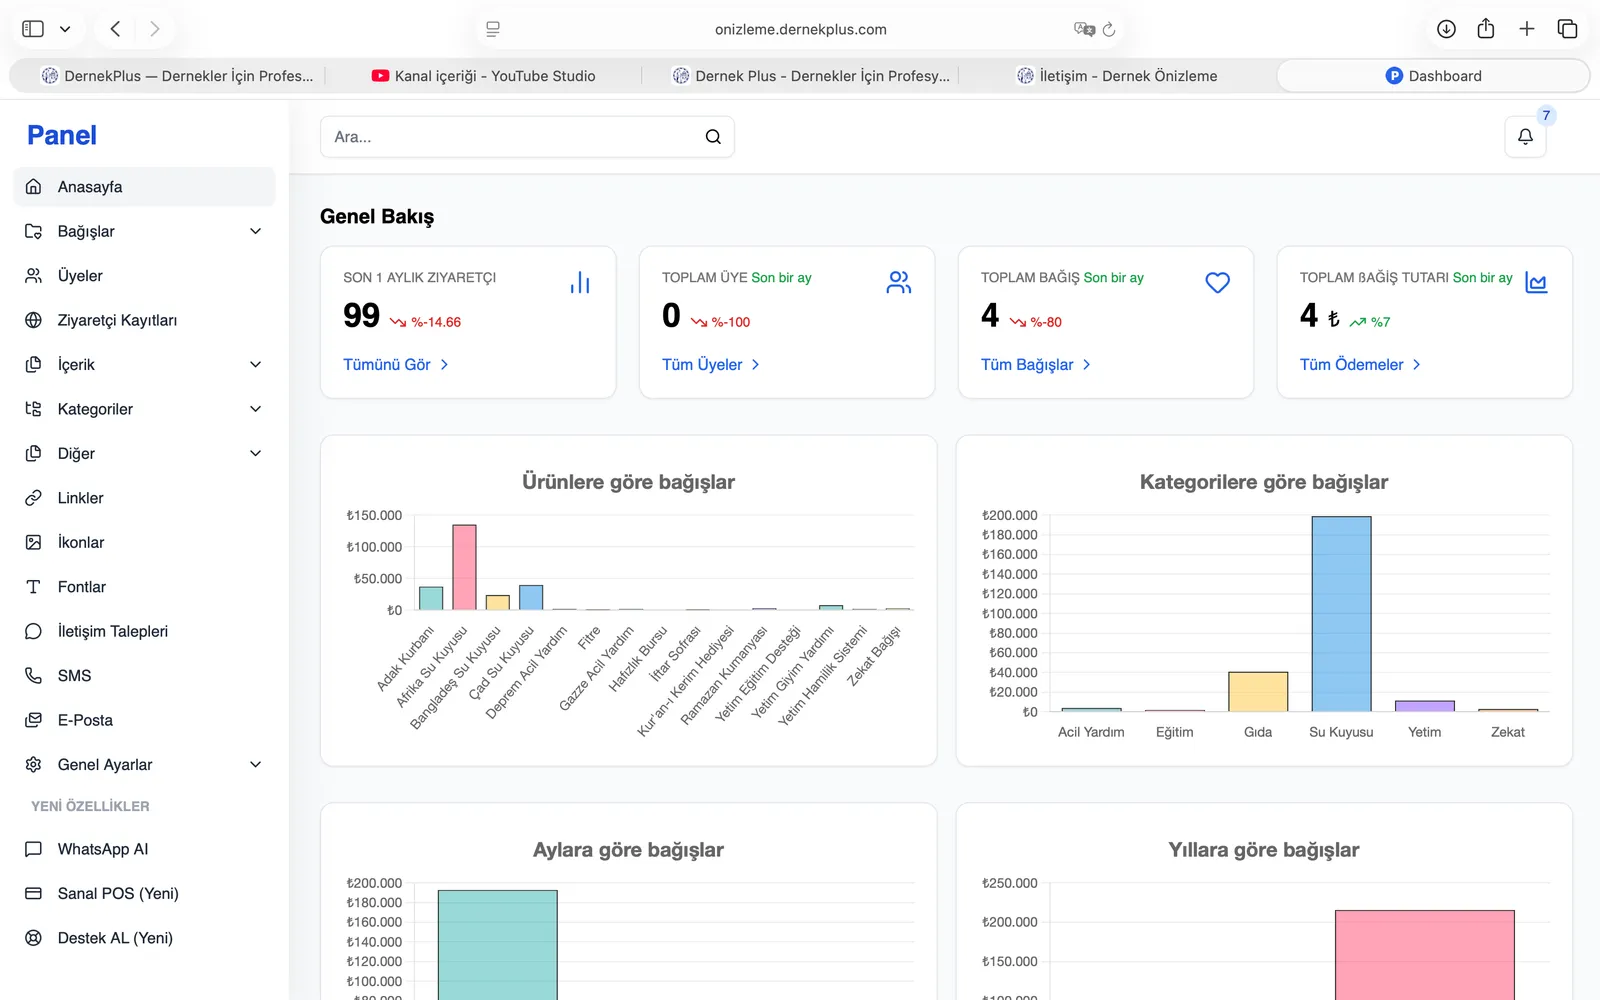
Task: Click the pink Afrika Su Kuyusu bar
Action: tap(464, 567)
